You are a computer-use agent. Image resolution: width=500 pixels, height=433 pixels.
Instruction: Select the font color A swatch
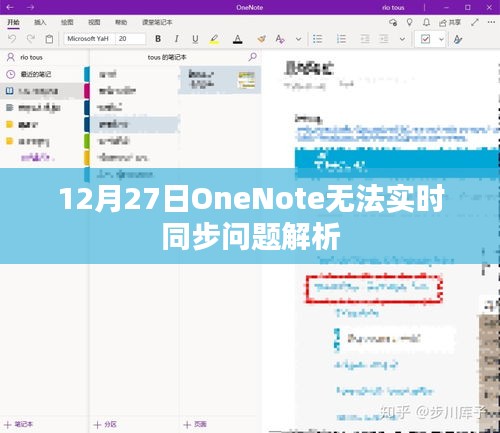tap(237, 39)
